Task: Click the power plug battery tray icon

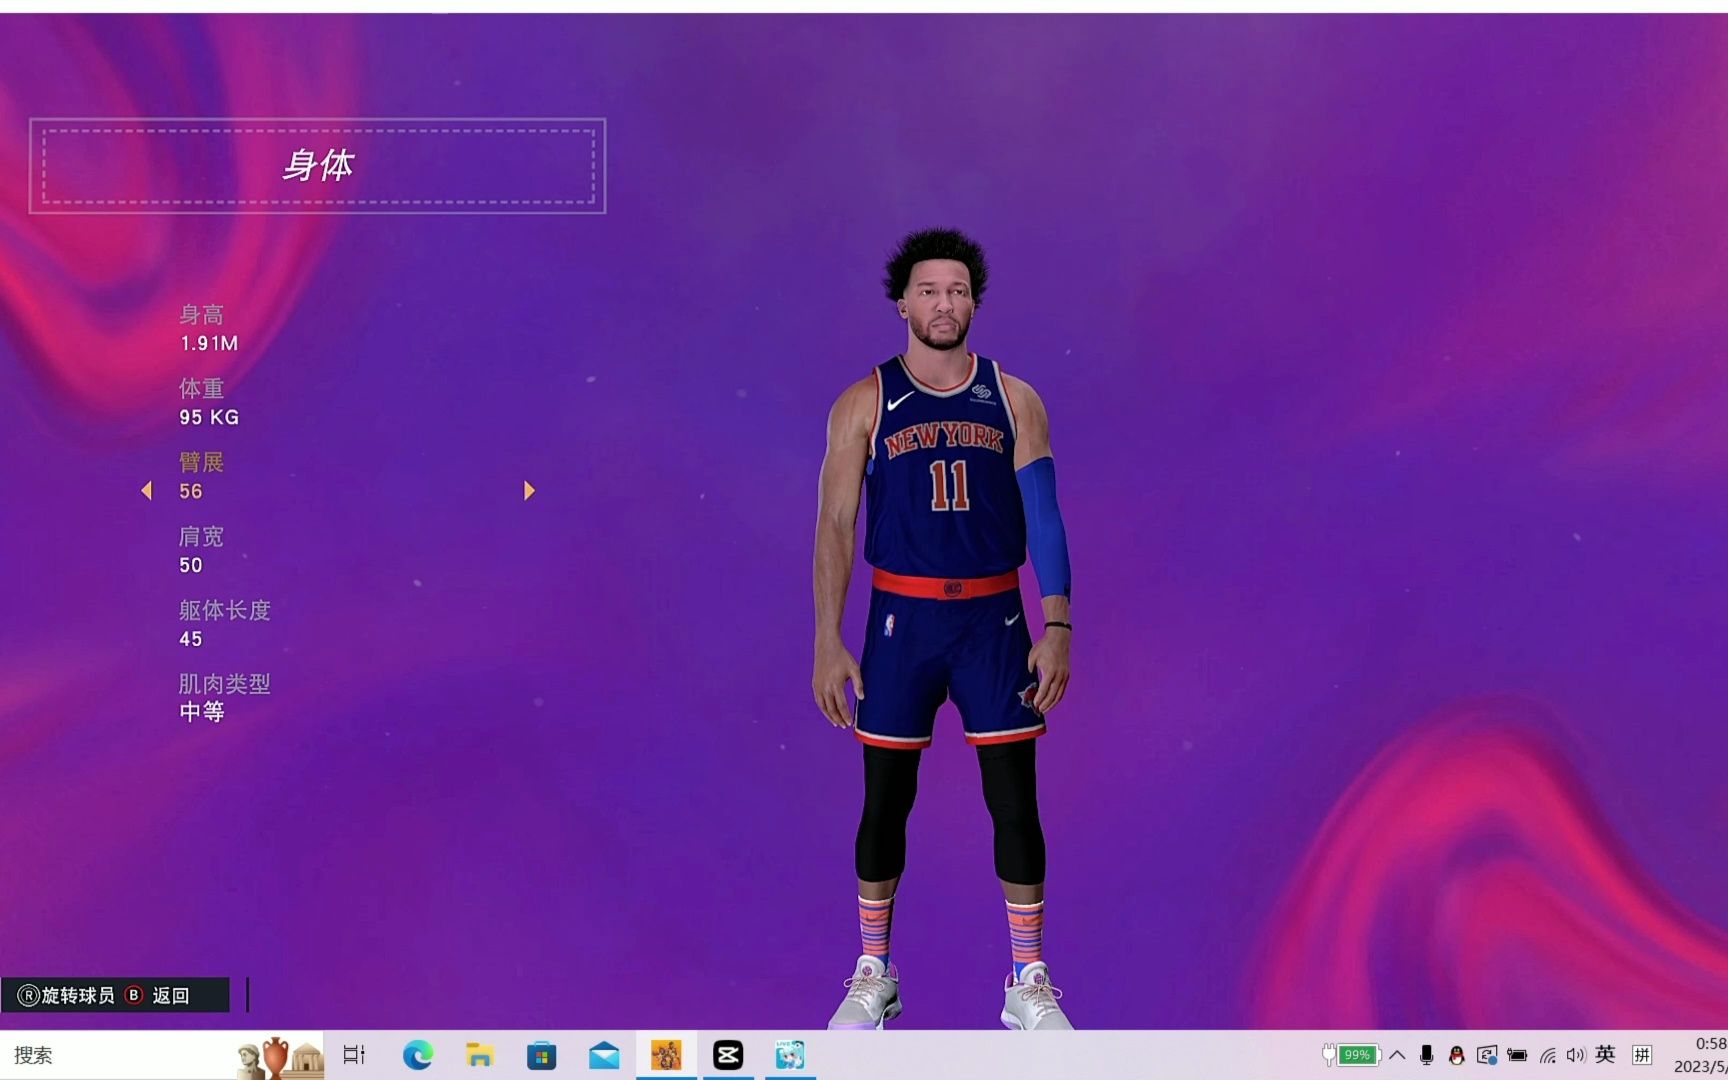Action: [1517, 1055]
